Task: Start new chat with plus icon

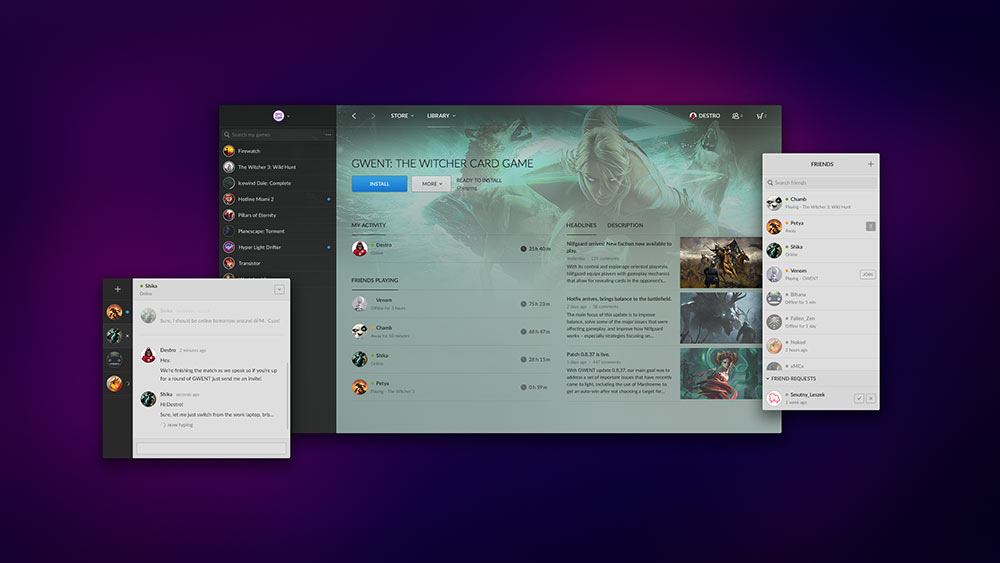Action: click(x=117, y=289)
